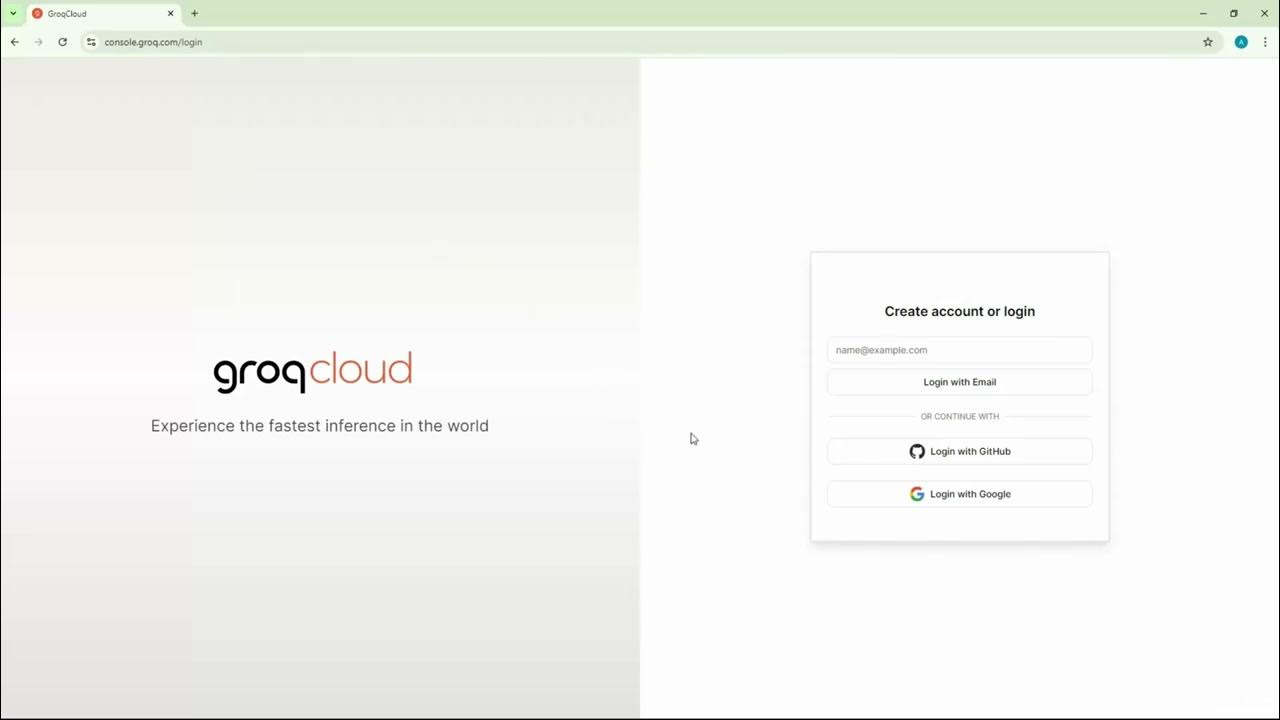Click Login with Google button

959,494
